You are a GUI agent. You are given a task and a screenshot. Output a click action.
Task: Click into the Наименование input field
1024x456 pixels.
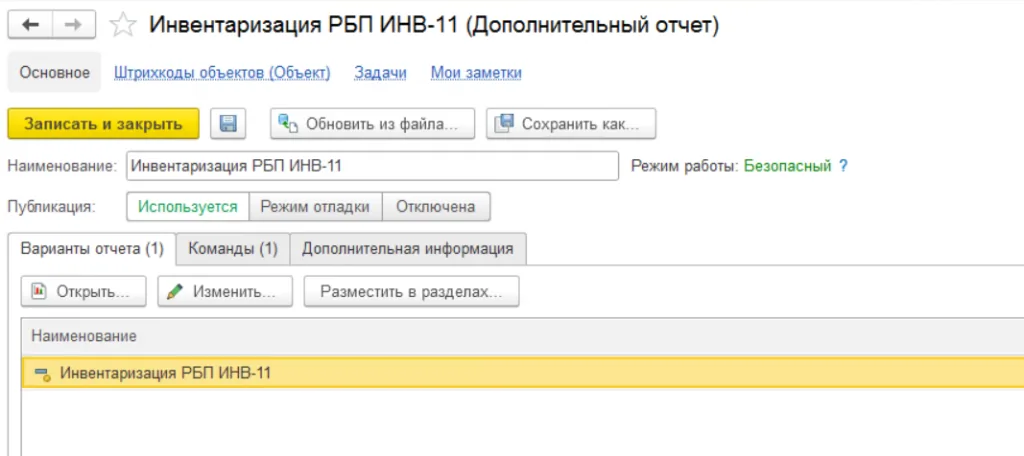(x=372, y=166)
